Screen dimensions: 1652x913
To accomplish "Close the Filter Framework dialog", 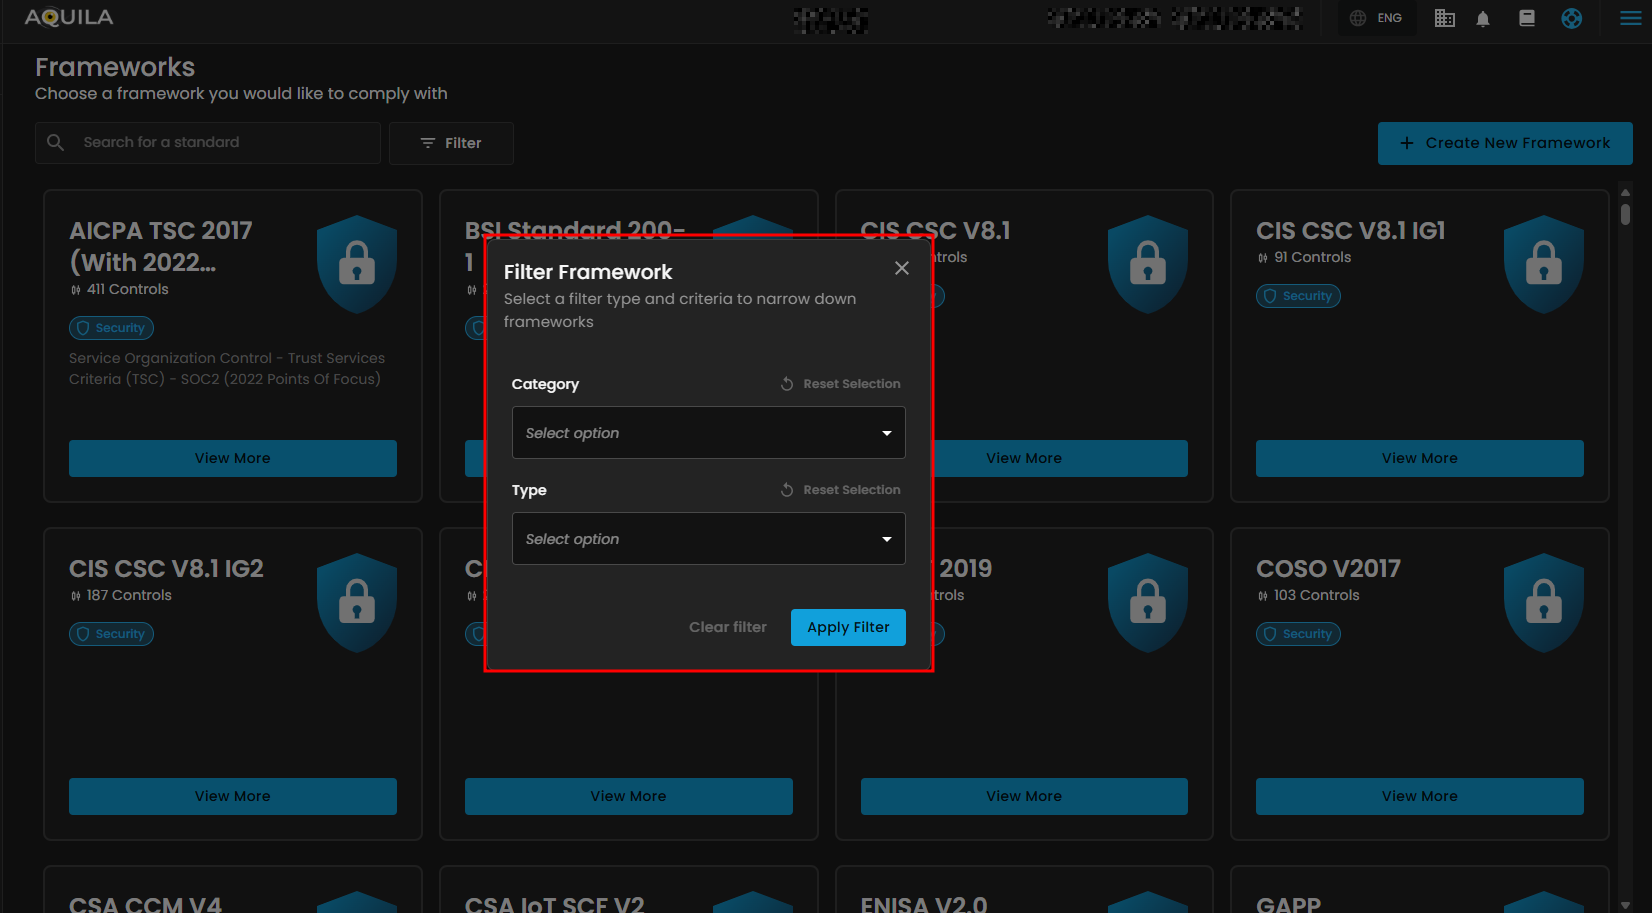I will point(901,268).
